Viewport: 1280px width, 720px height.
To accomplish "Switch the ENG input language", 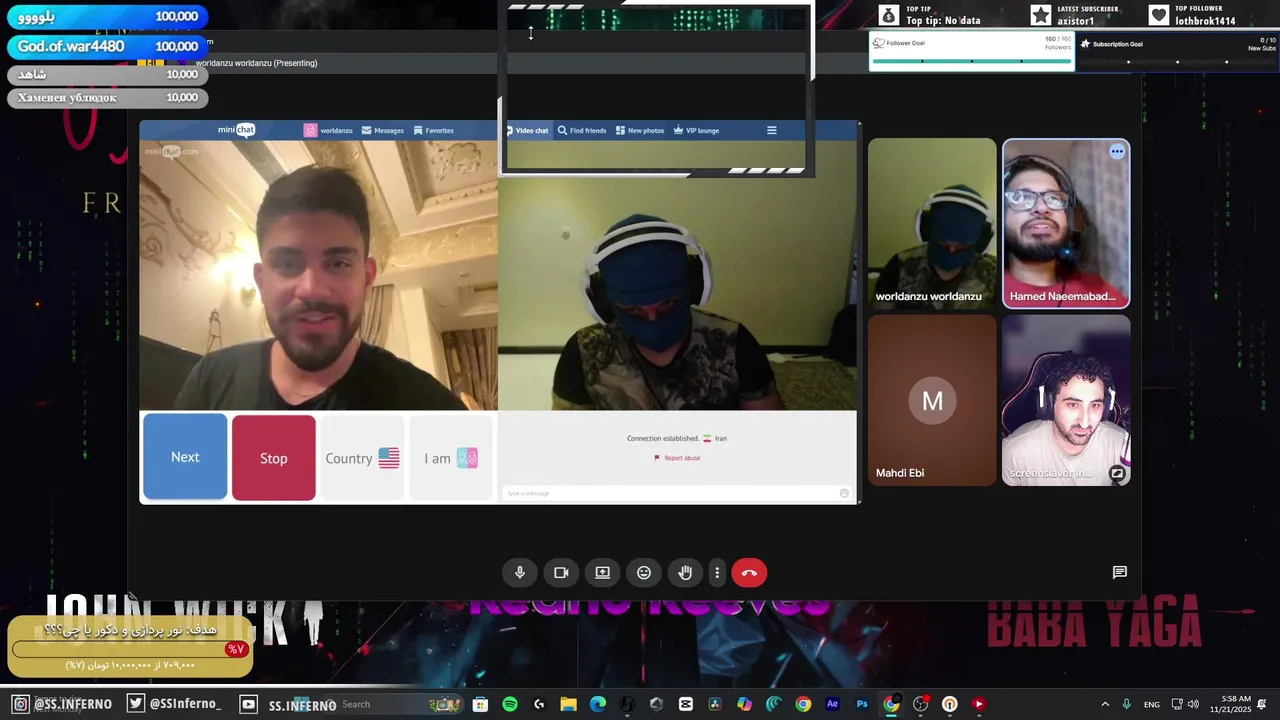I will point(1152,704).
